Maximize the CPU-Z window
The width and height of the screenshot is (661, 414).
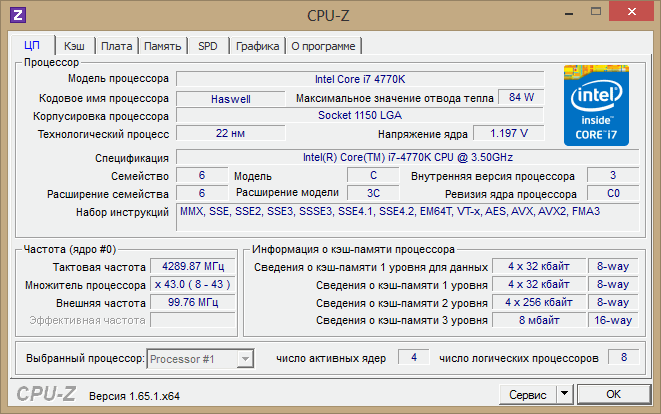pos(596,12)
